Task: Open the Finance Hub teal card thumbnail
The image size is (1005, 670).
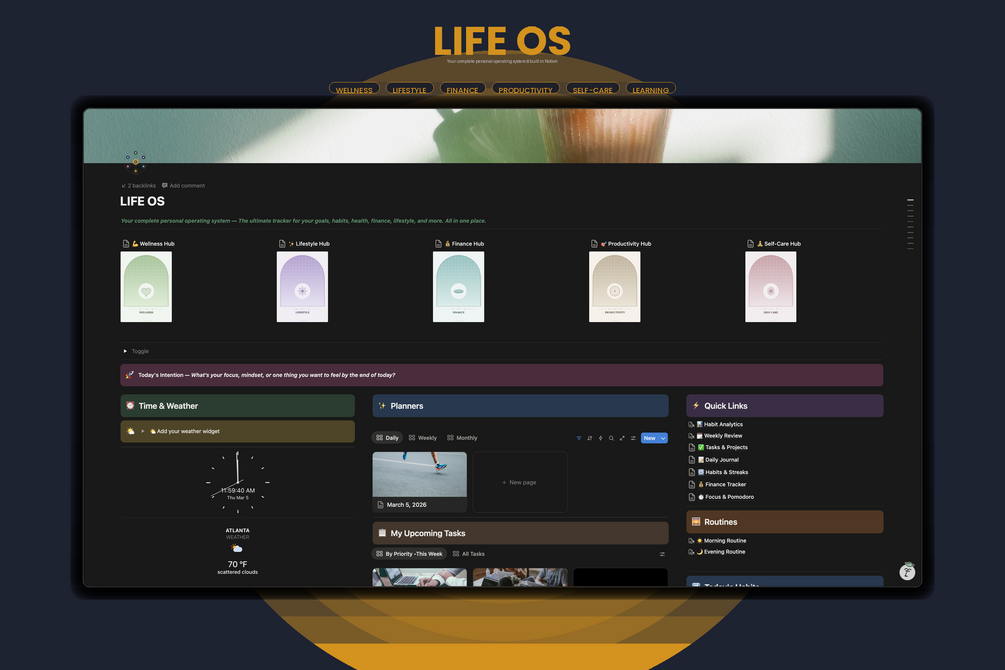Action: (x=458, y=287)
